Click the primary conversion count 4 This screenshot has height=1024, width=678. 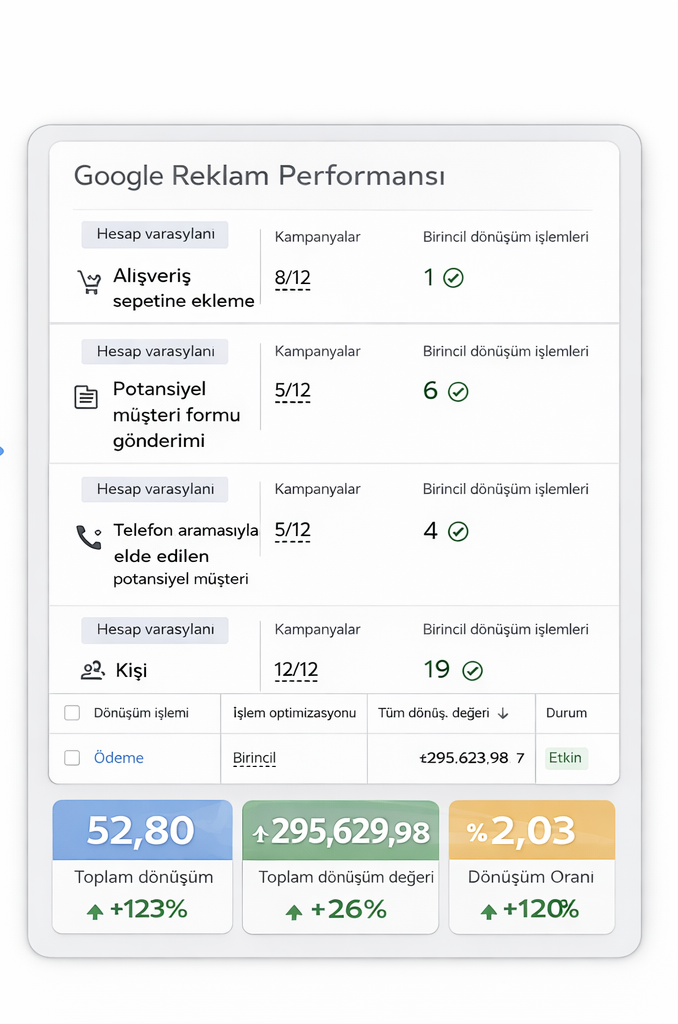(430, 530)
